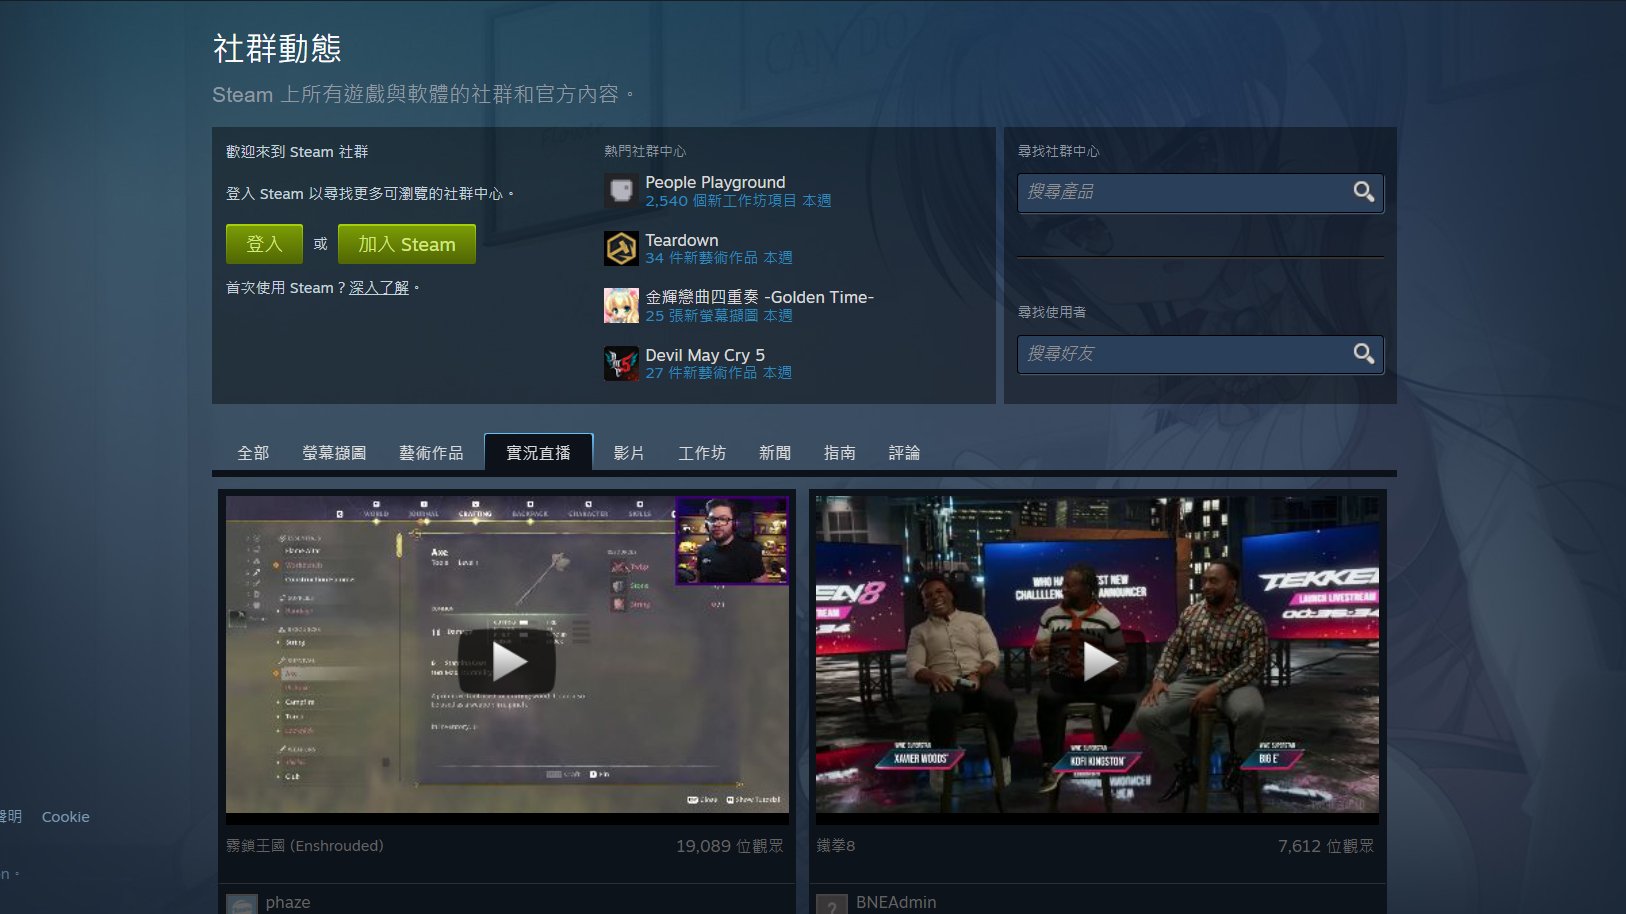The width and height of the screenshot is (1626, 914).
Task: Click 2,540 個新工作坊項目 本週 text
Action: click(738, 201)
